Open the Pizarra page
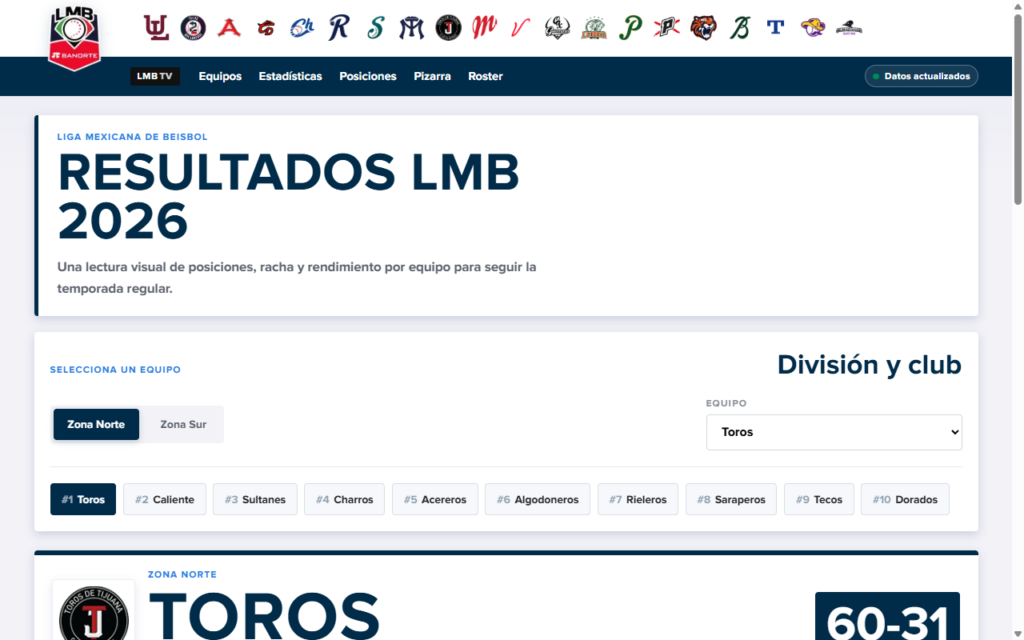 tap(432, 76)
